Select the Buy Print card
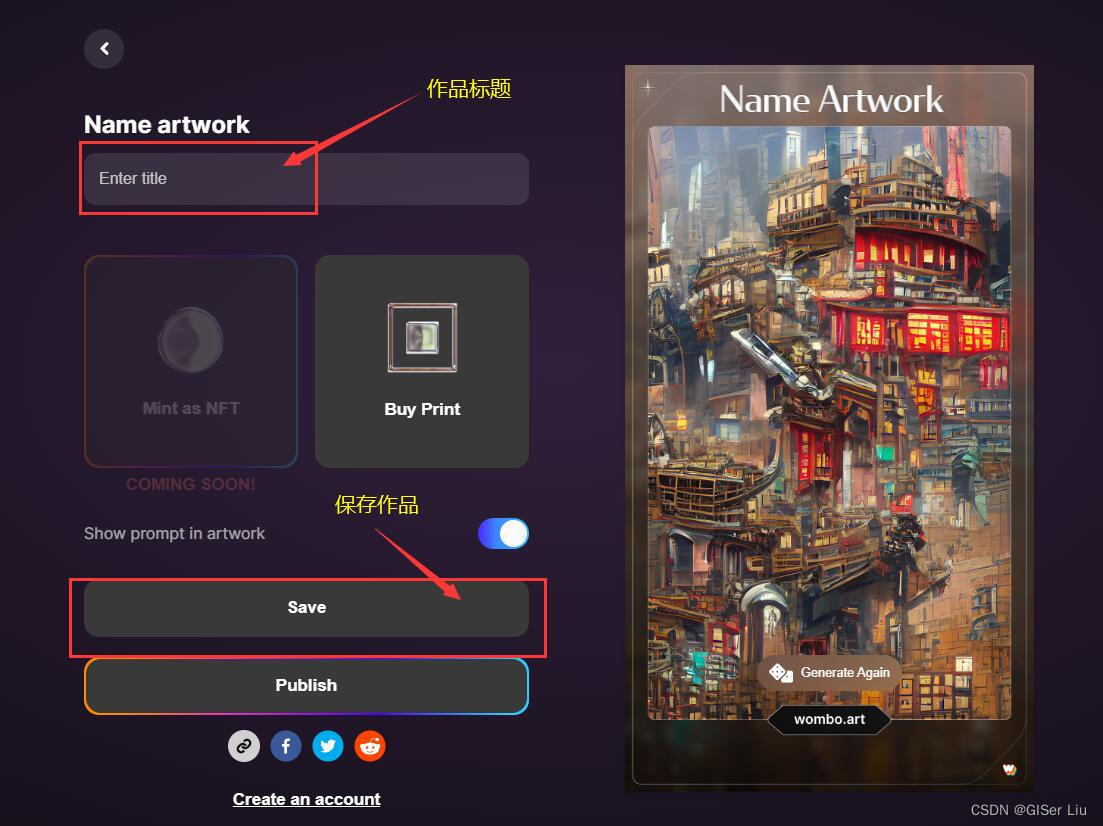This screenshot has width=1103, height=826. pos(422,361)
